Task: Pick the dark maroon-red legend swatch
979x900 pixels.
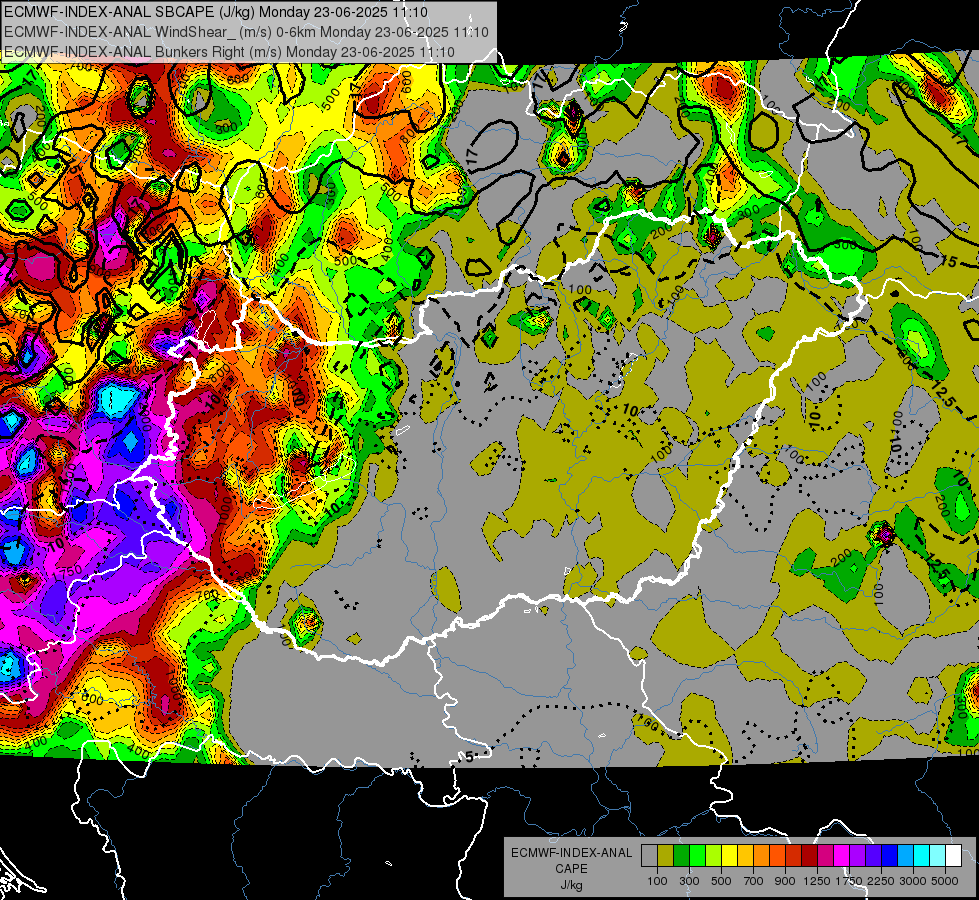Action: click(809, 856)
